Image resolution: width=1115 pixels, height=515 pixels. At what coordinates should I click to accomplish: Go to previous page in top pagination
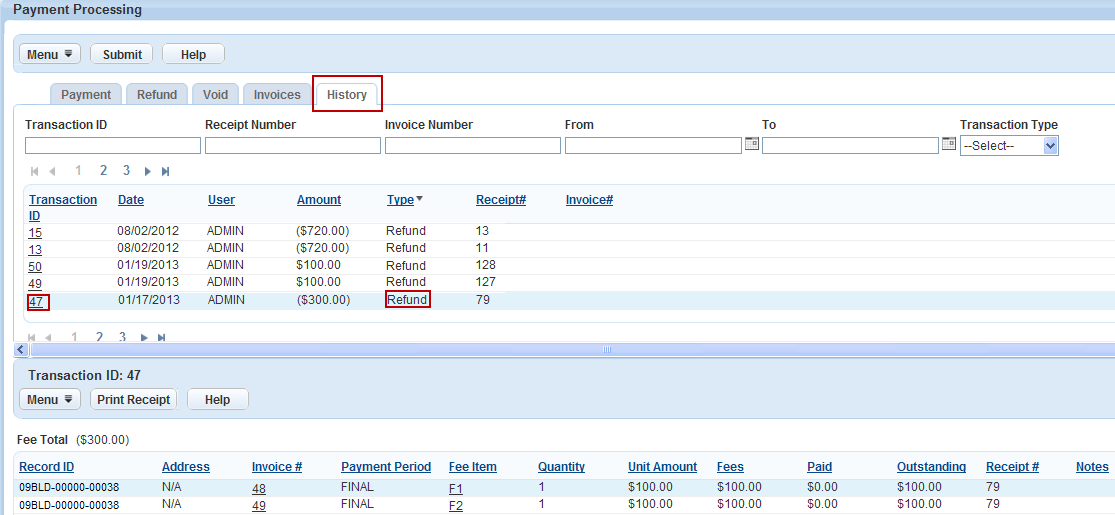click(52, 171)
